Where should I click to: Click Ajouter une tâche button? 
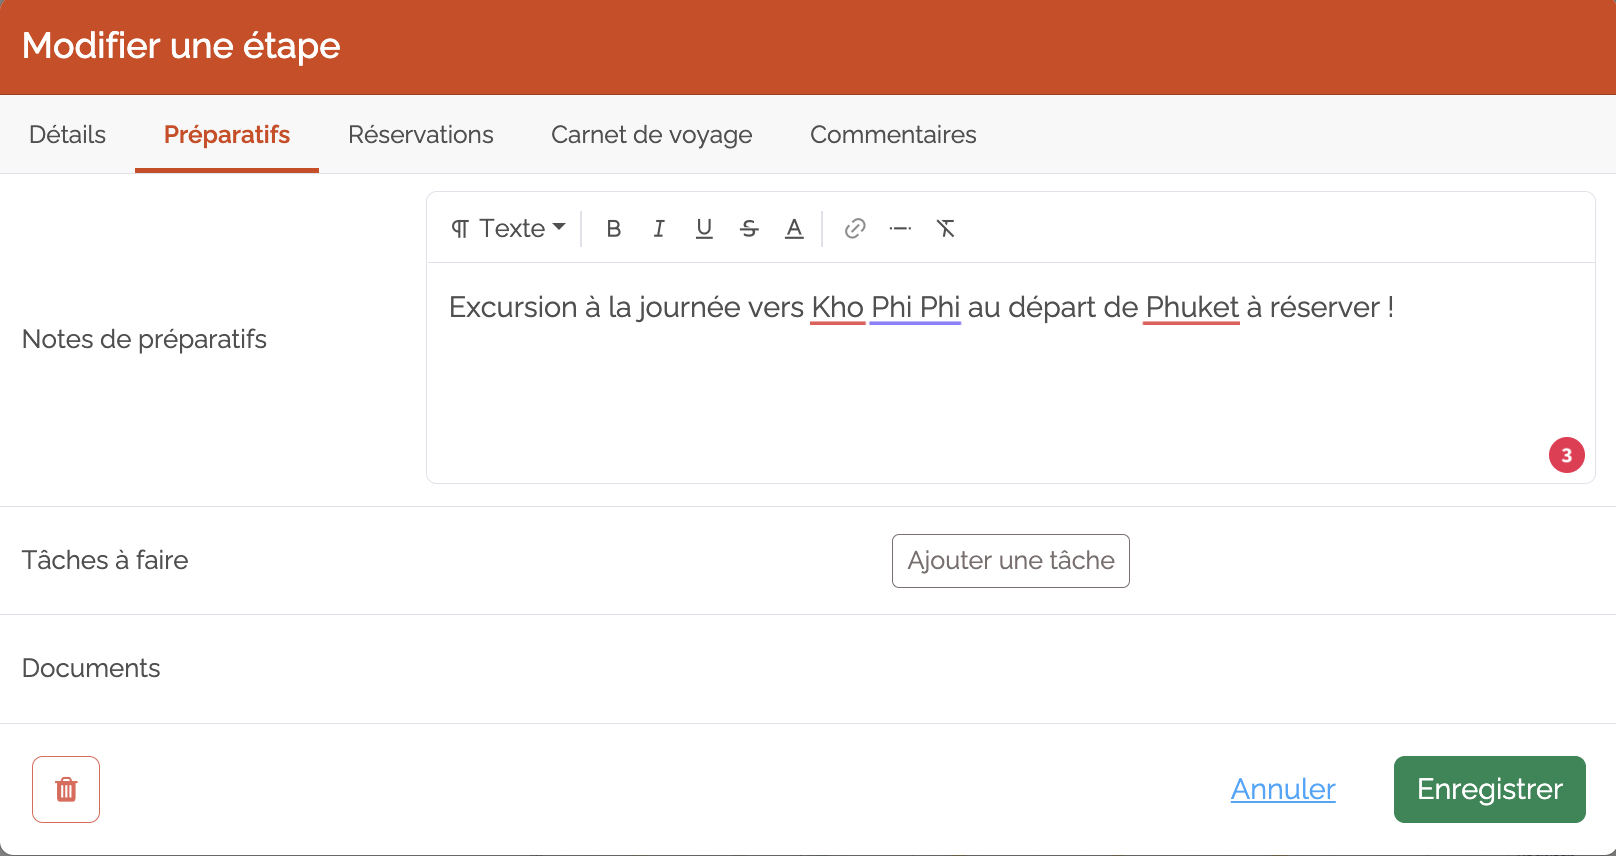pos(1011,561)
